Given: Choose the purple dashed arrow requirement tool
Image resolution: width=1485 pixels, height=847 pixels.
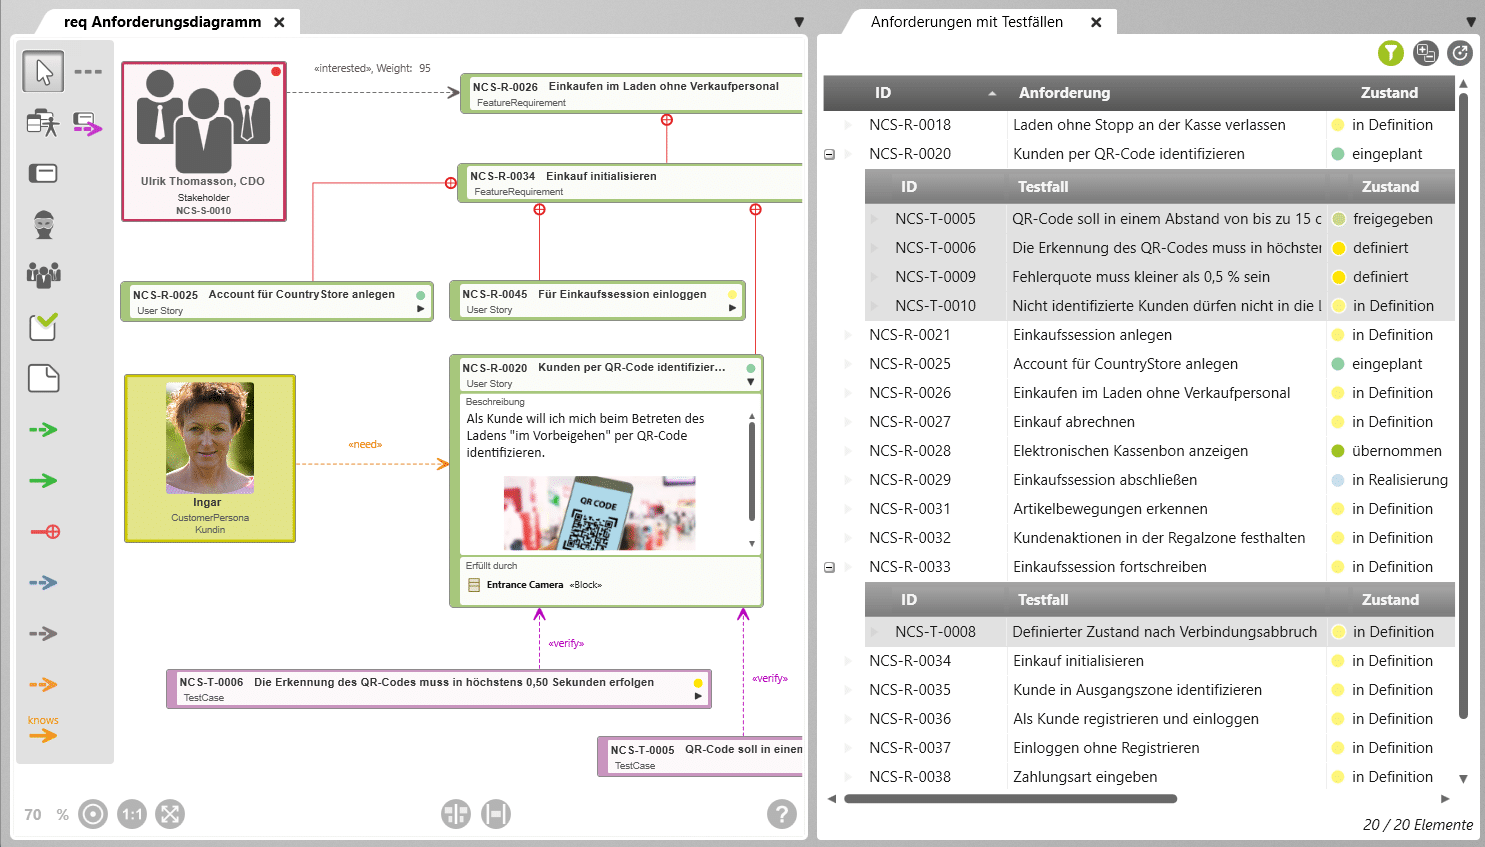Looking at the screenshot, I should pyautogui.click(x=88, y=124).
